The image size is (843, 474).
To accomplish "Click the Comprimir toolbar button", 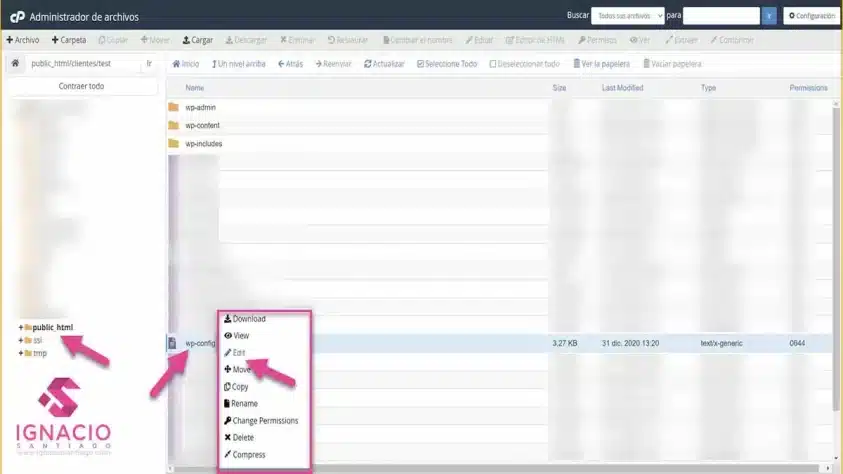I will point(732,40).
